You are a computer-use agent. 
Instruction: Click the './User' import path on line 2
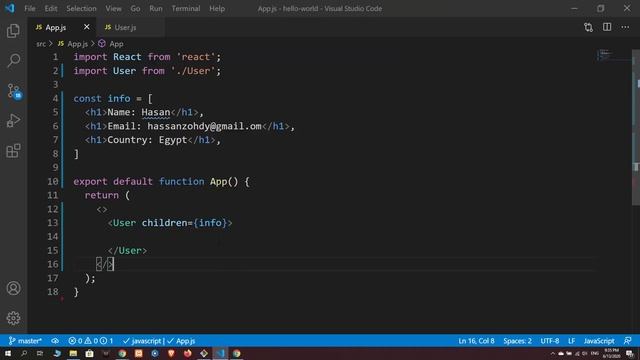pos(193,71)
